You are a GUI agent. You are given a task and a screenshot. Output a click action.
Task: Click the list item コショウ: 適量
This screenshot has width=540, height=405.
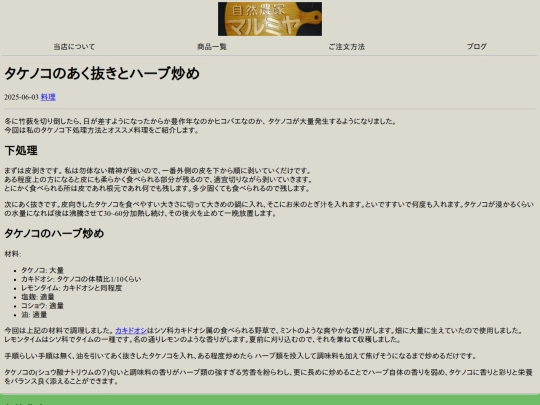(43, 306)
